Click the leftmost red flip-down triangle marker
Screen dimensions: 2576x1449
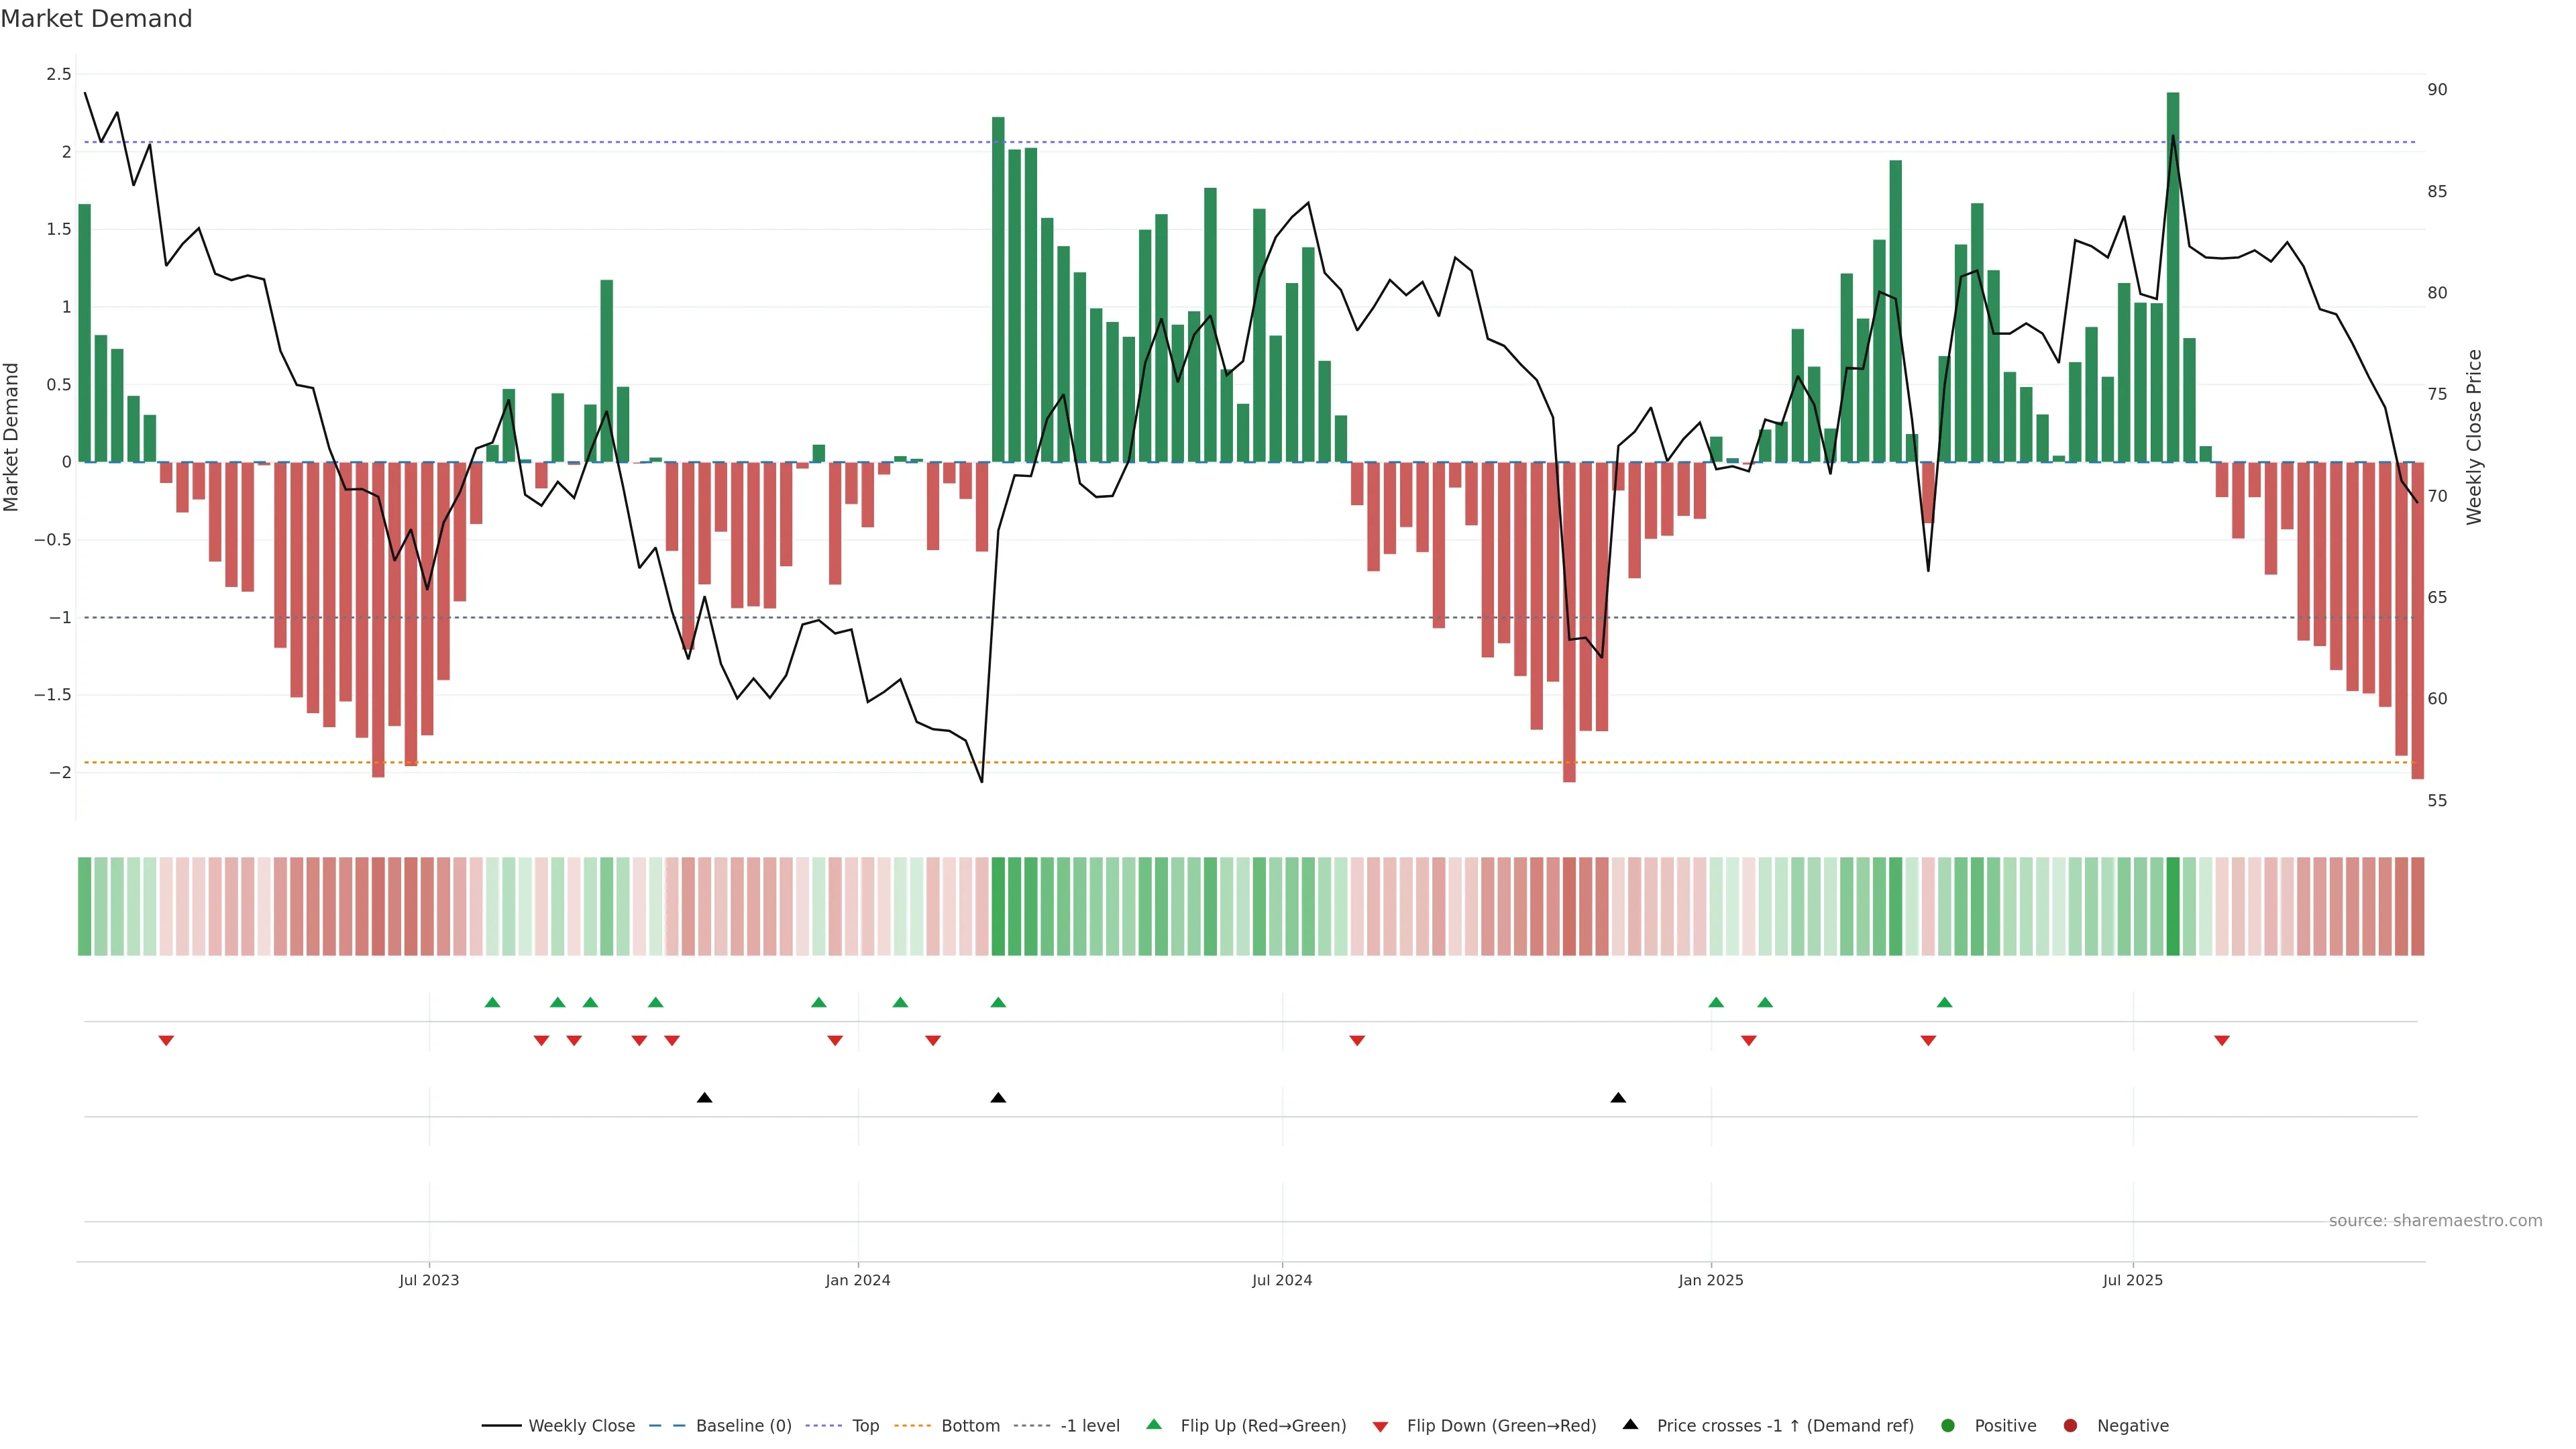[x=166, y=1041]
